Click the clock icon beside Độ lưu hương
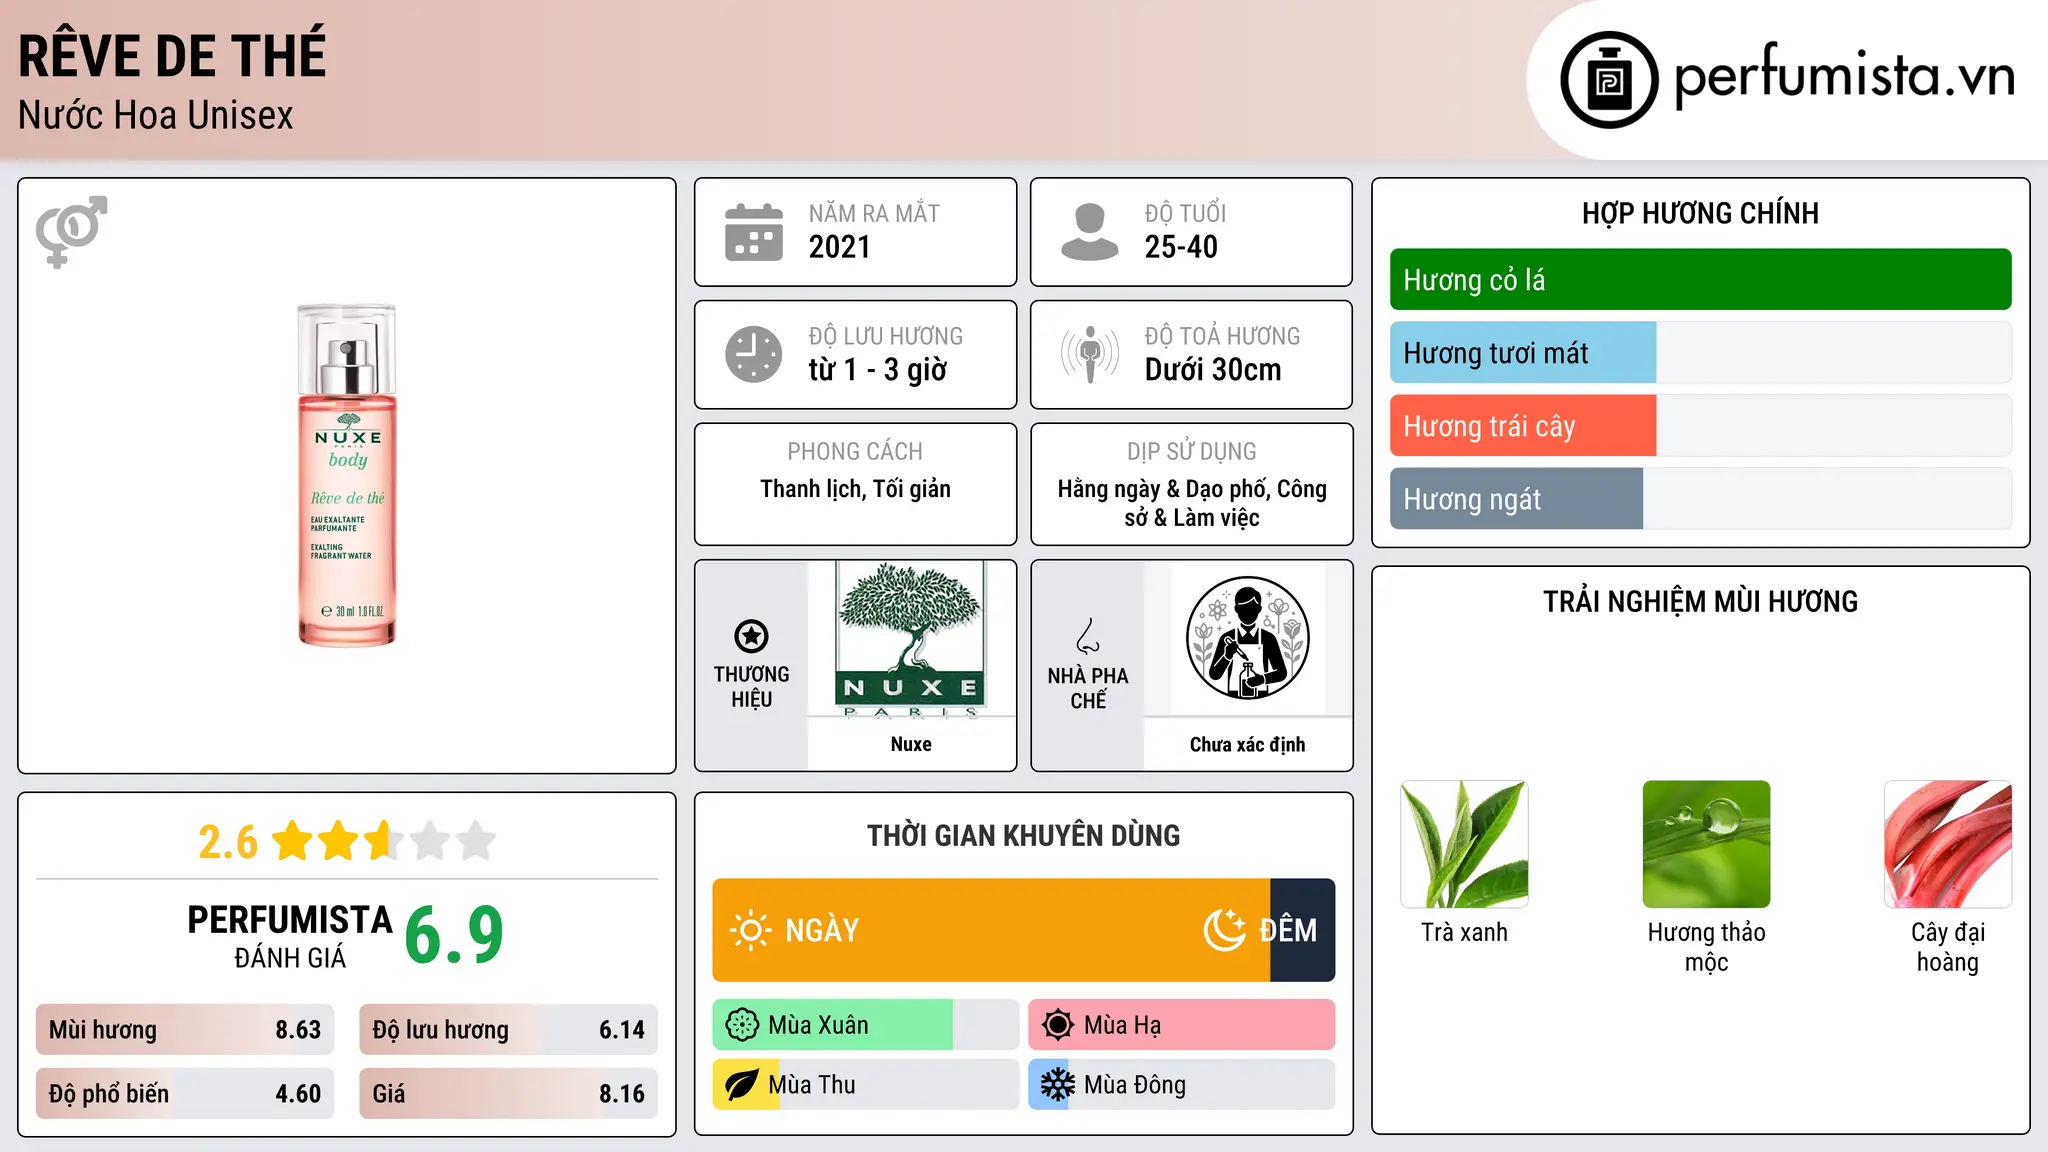 pos(754,354)
